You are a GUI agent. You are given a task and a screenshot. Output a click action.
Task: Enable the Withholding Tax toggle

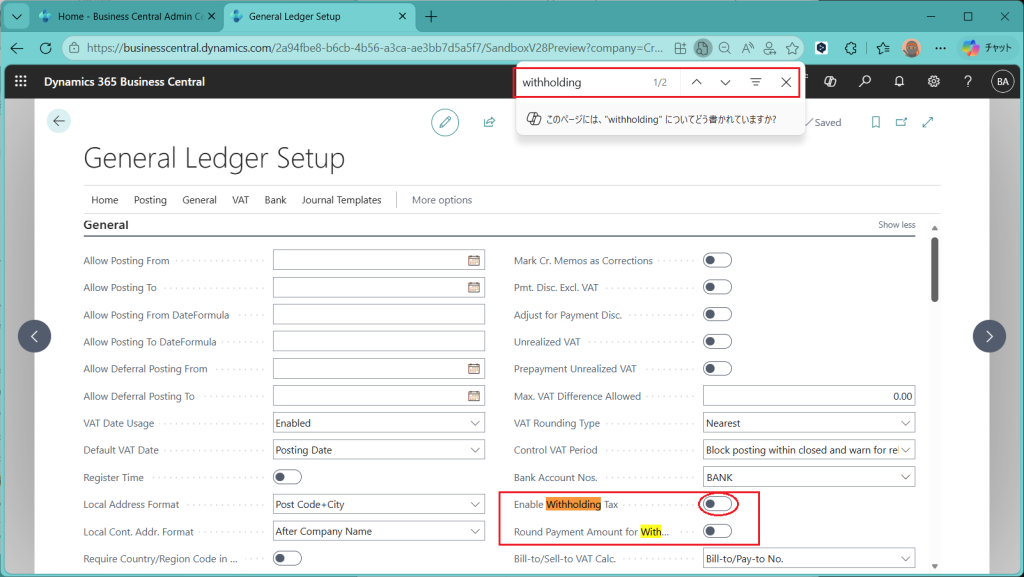[x=717, y=504]
